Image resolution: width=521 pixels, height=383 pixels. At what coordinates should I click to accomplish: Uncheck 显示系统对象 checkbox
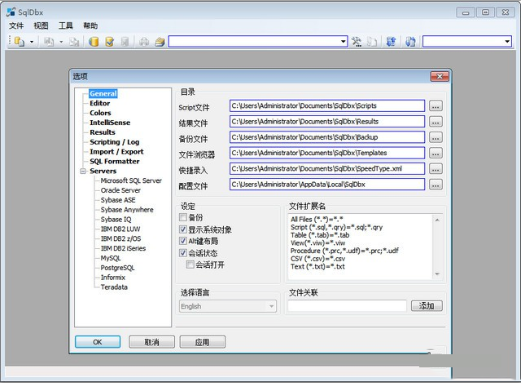tap(183, 229)
